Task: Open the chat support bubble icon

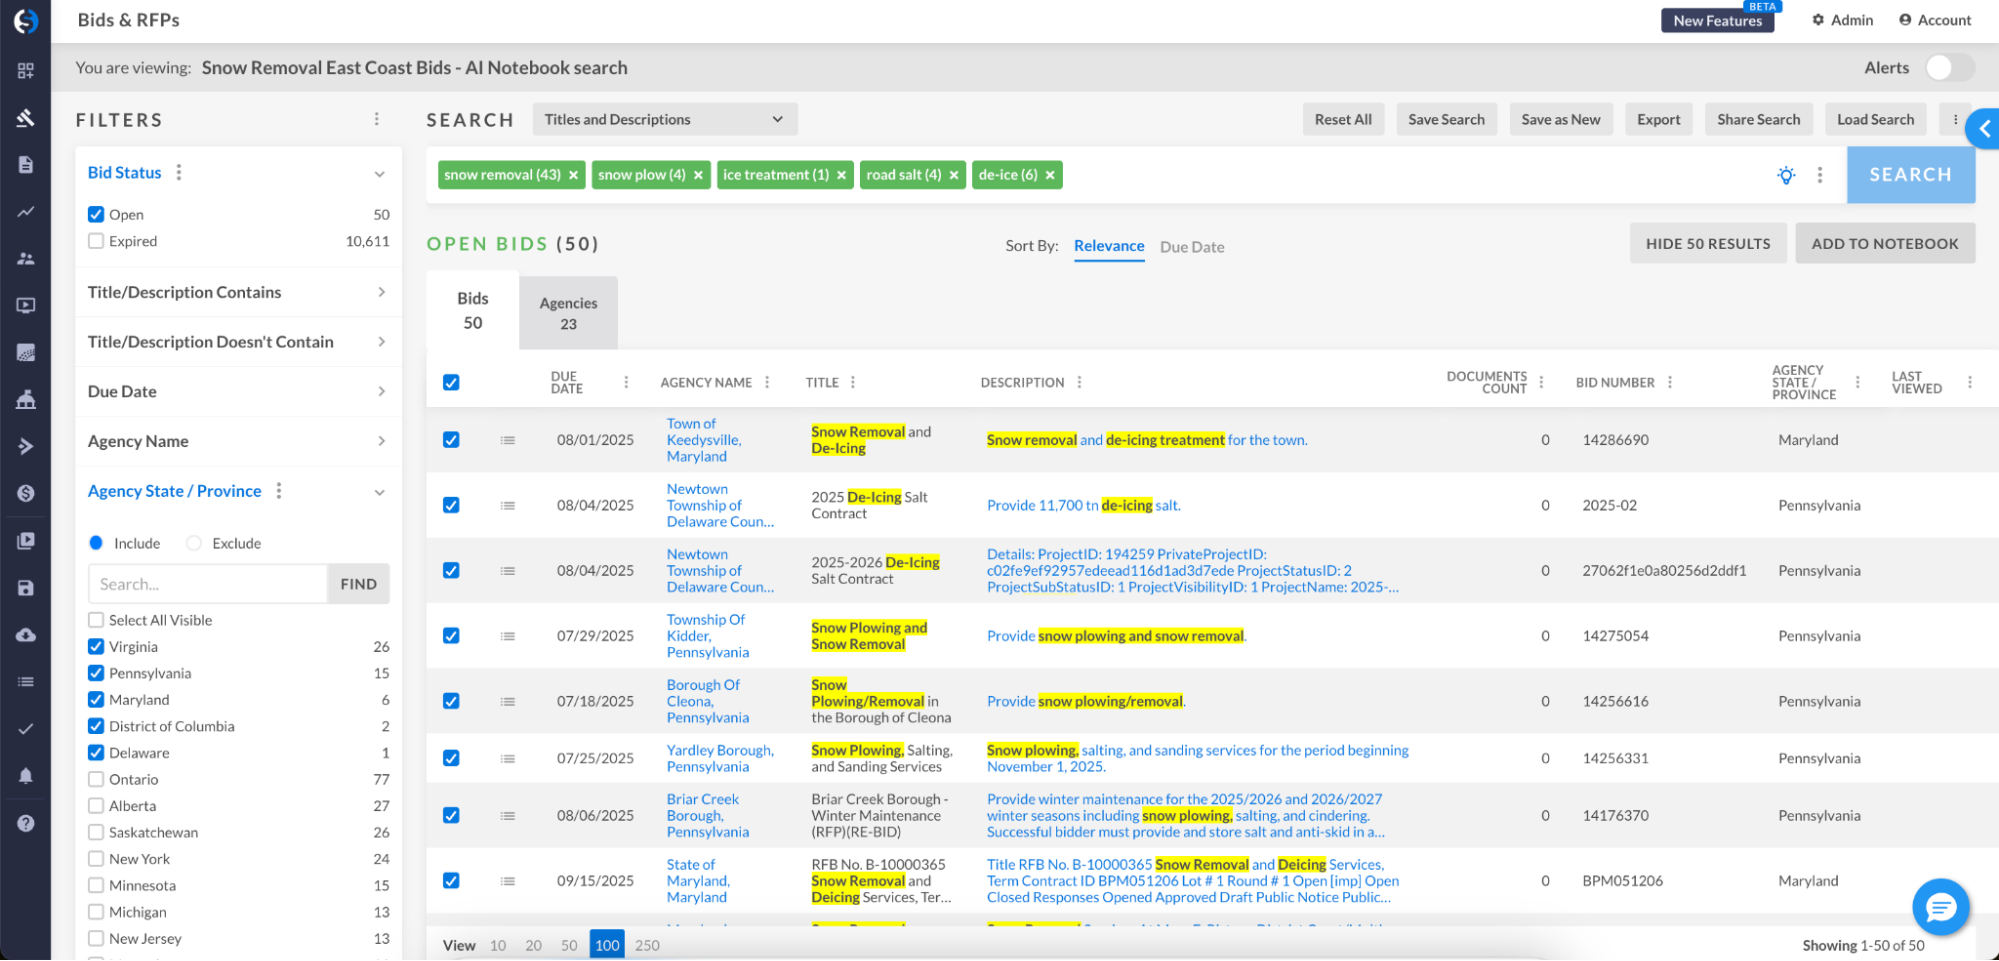Action: pos(1940,907)
